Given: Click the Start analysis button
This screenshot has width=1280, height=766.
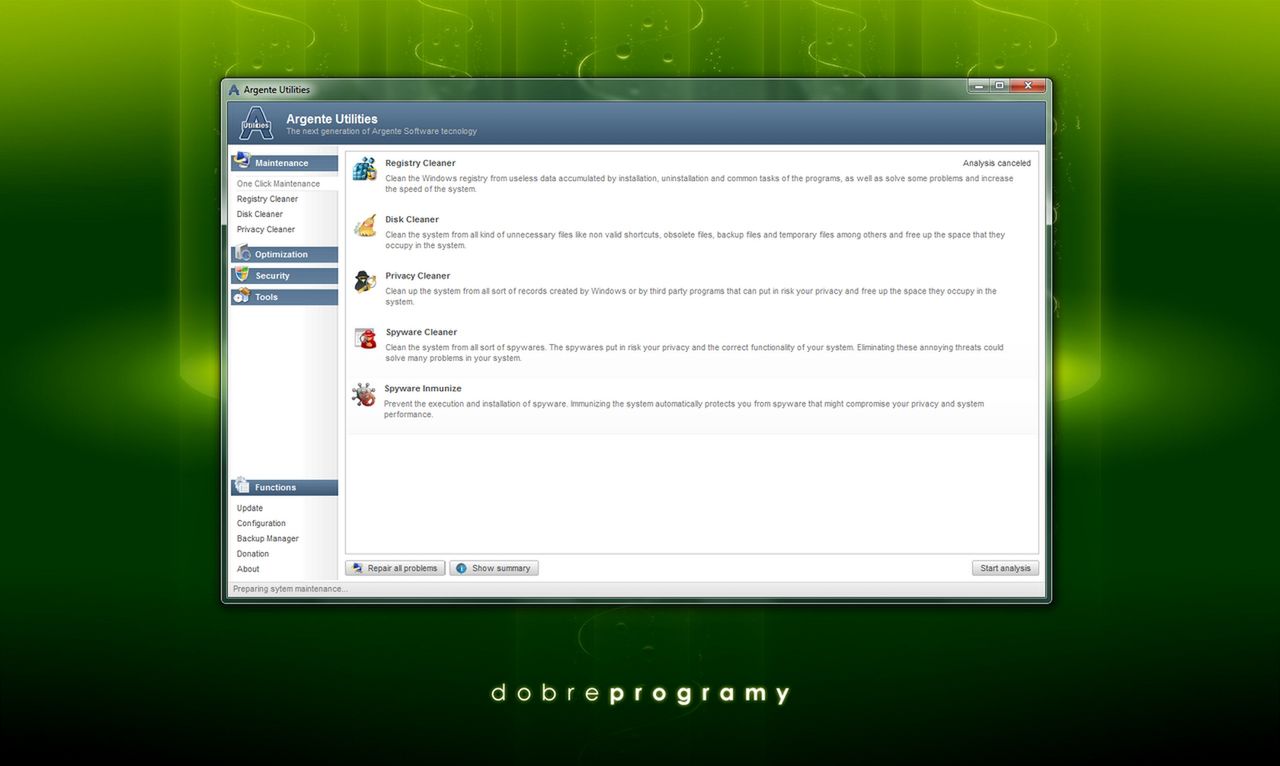Looking at the screenshot, I should pyautogui.click(x=1005, y=568).
